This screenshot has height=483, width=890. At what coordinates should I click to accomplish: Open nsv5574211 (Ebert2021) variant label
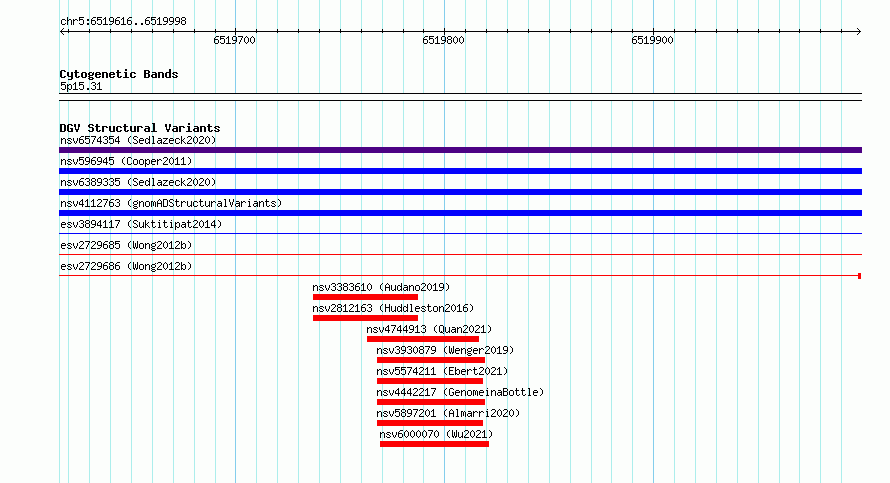coord(442,371)
